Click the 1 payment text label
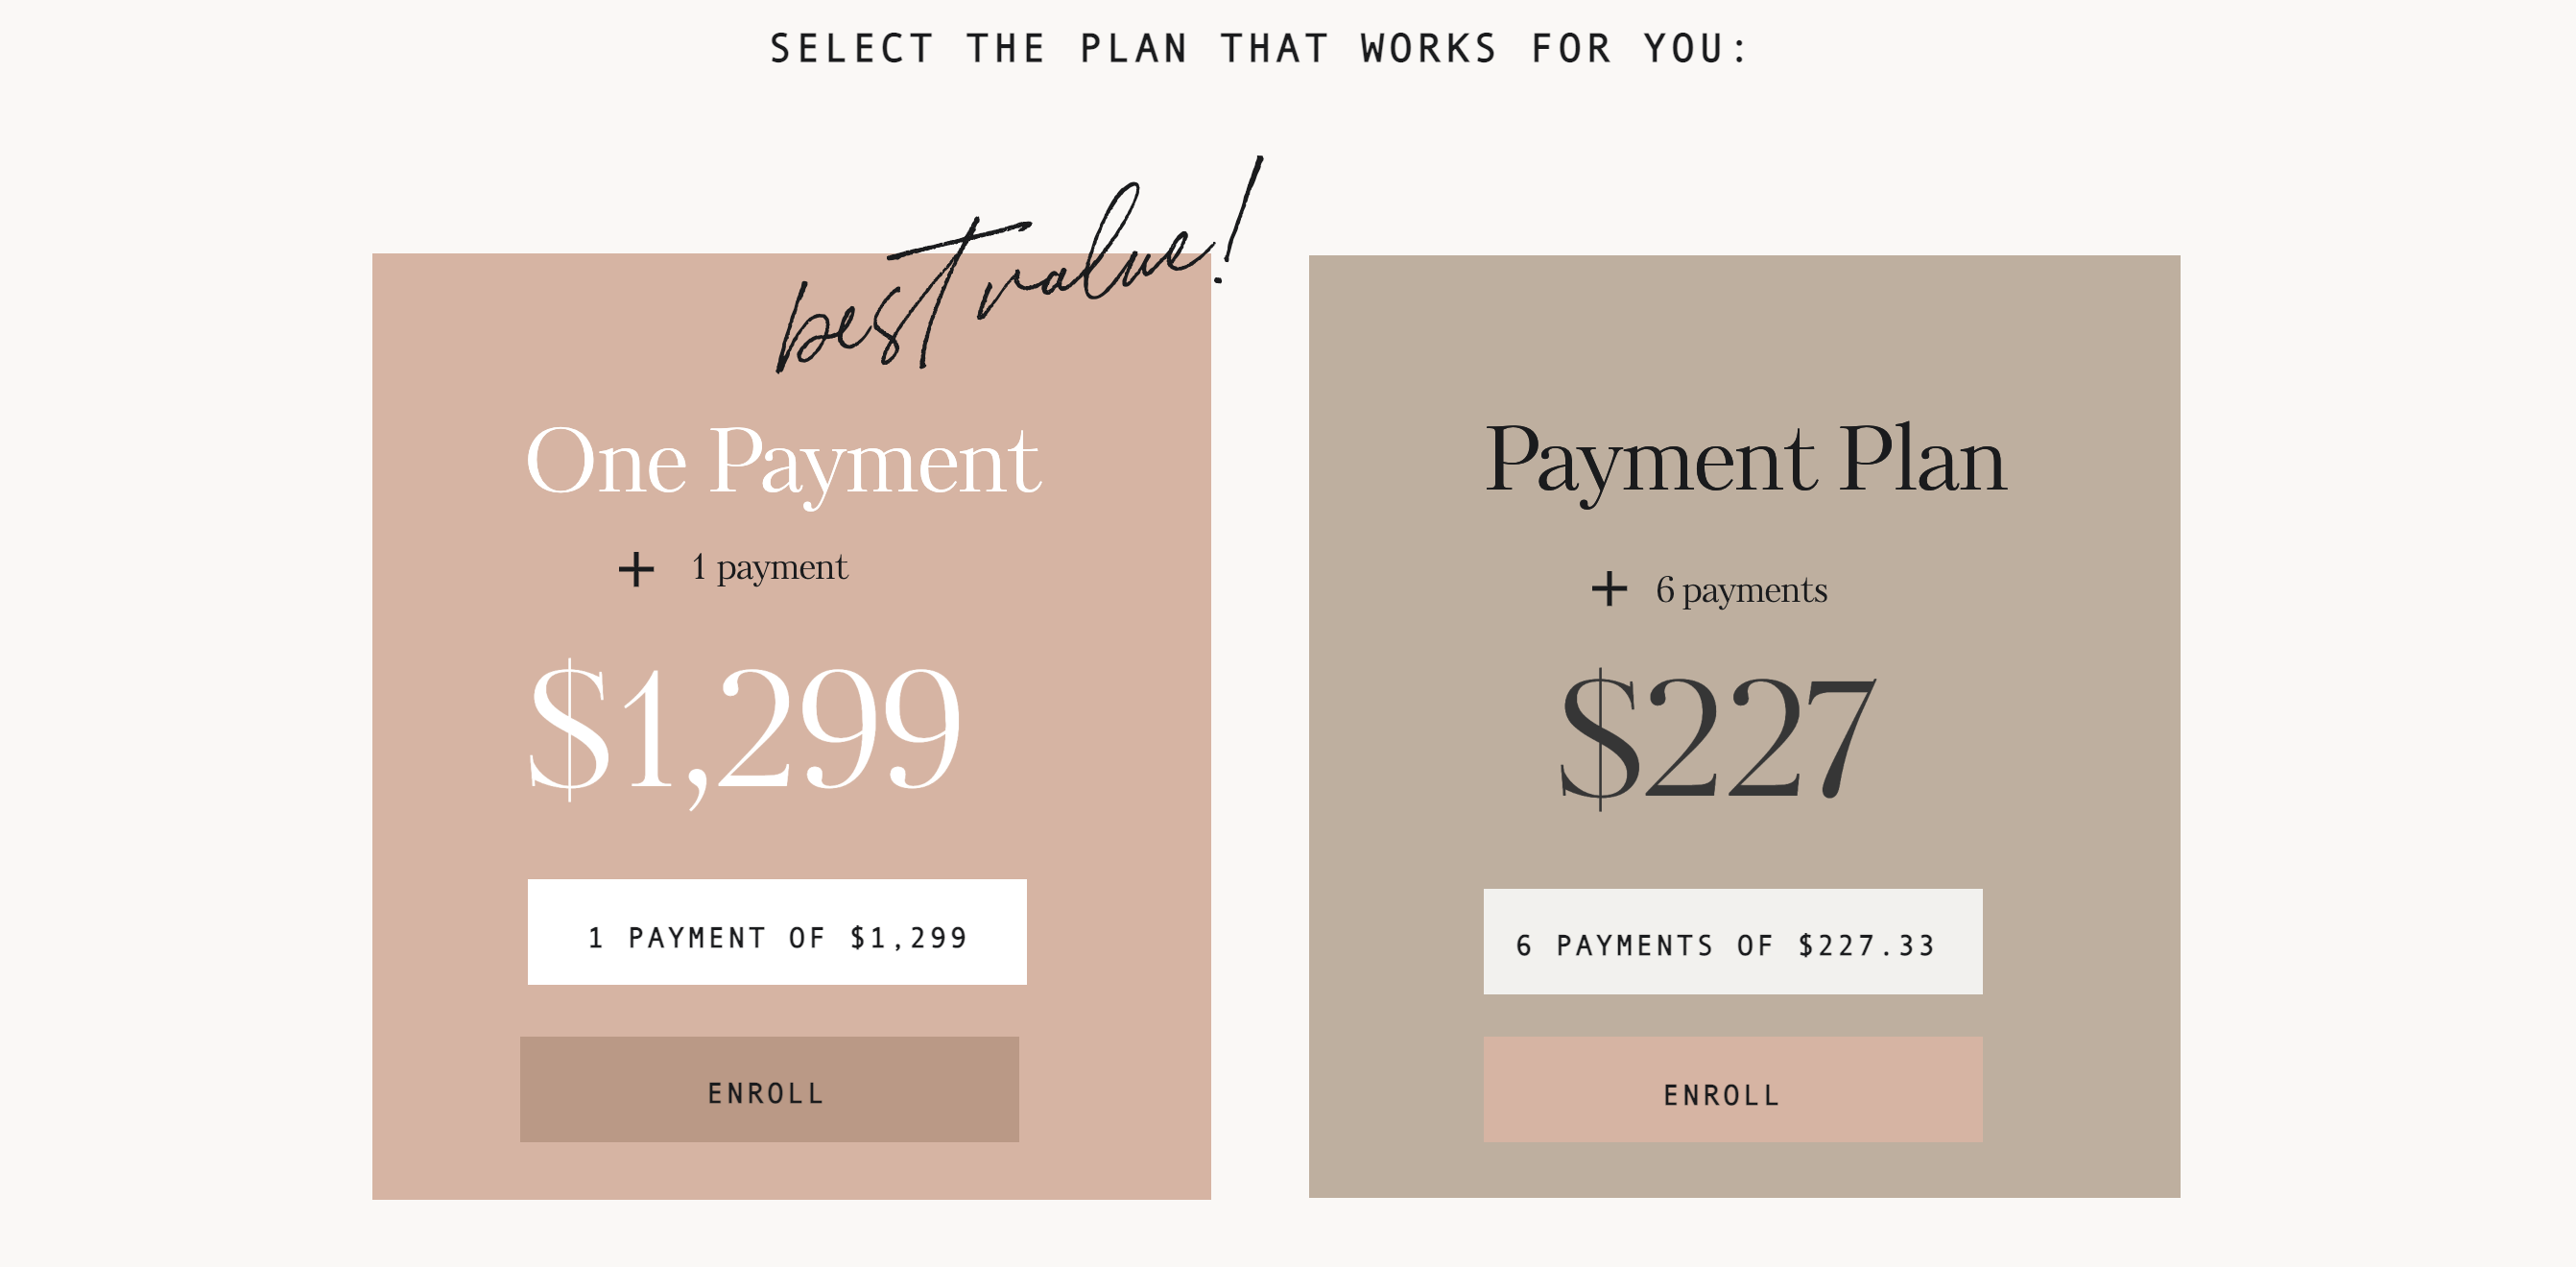This screenshot has height=1267, width=2576. point(769,568)
